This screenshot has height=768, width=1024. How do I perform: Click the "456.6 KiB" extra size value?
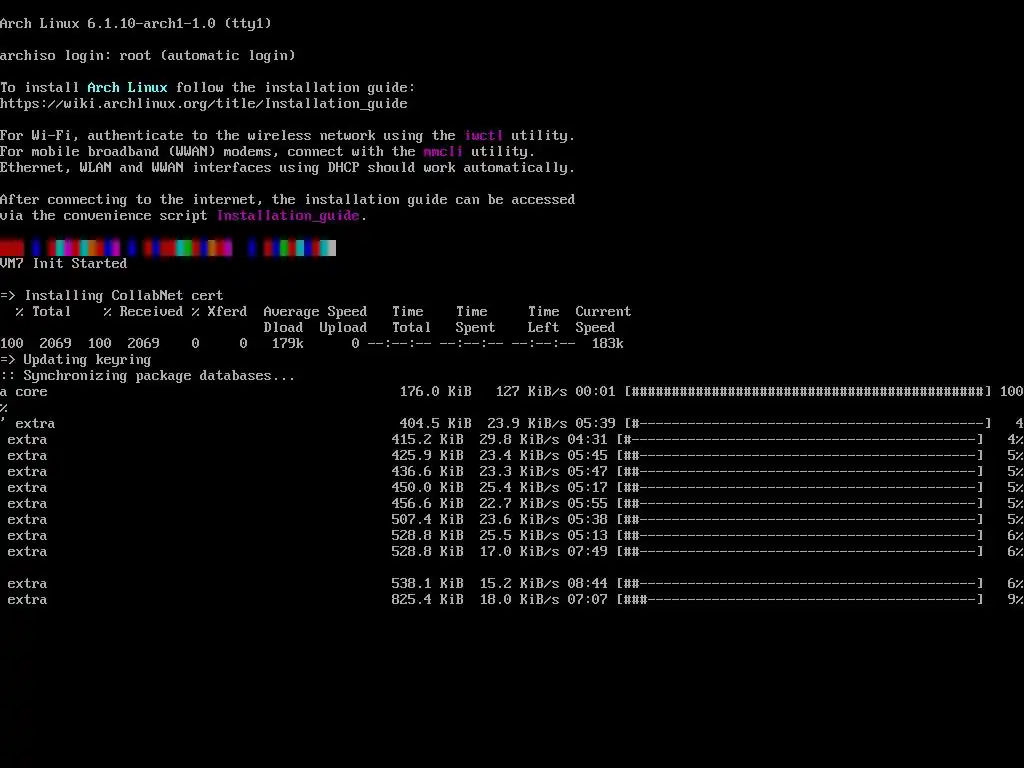[428, 504]
